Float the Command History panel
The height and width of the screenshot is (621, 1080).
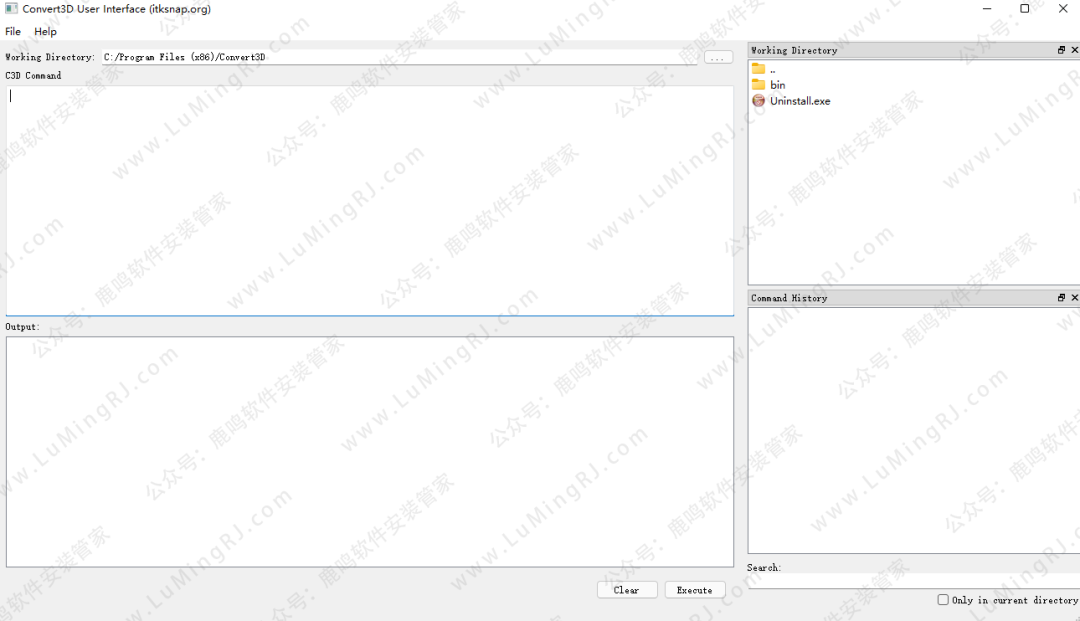click(x=1061, y=297)
